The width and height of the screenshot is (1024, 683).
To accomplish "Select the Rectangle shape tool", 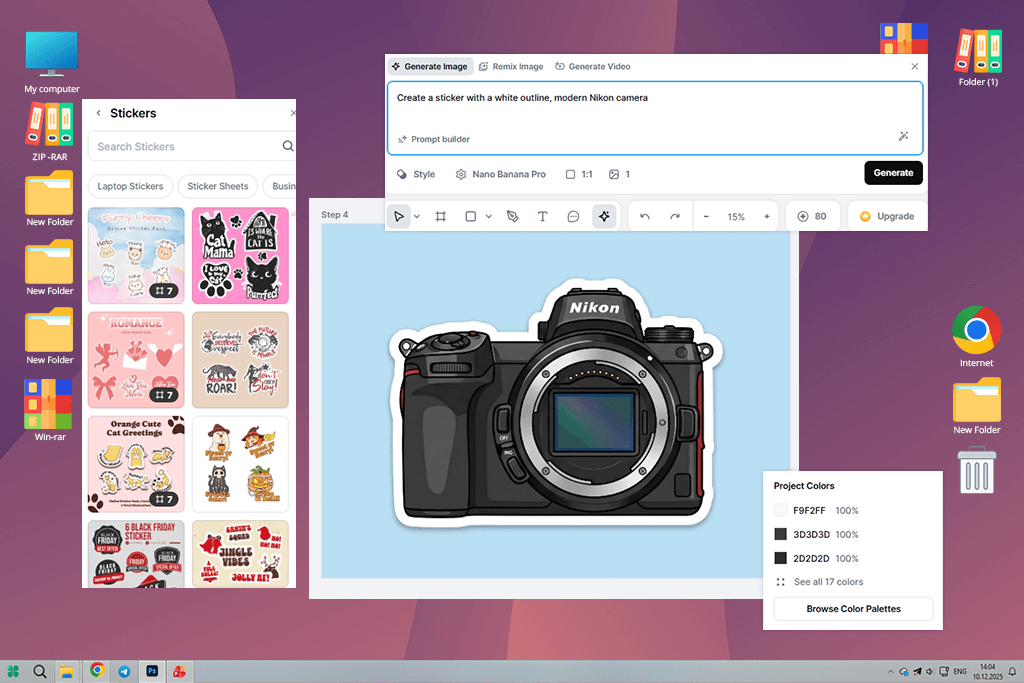I will 470,216.
